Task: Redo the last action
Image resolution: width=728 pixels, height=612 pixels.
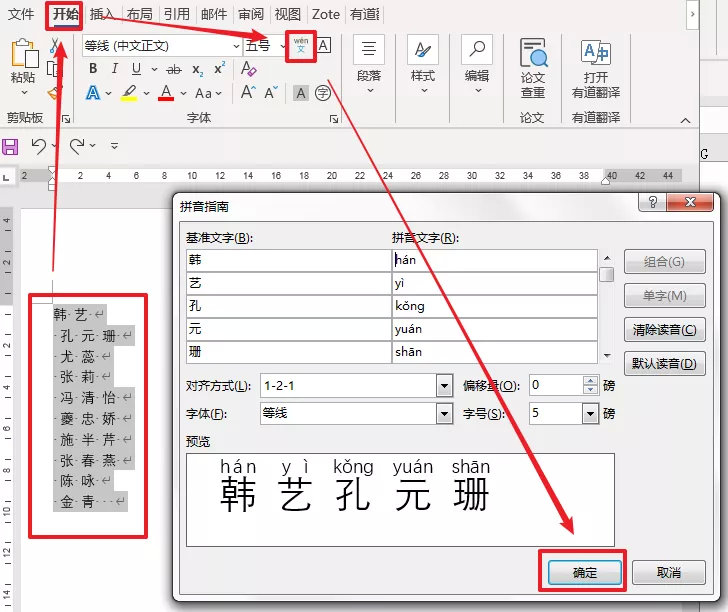Action: tap(77, 146)
